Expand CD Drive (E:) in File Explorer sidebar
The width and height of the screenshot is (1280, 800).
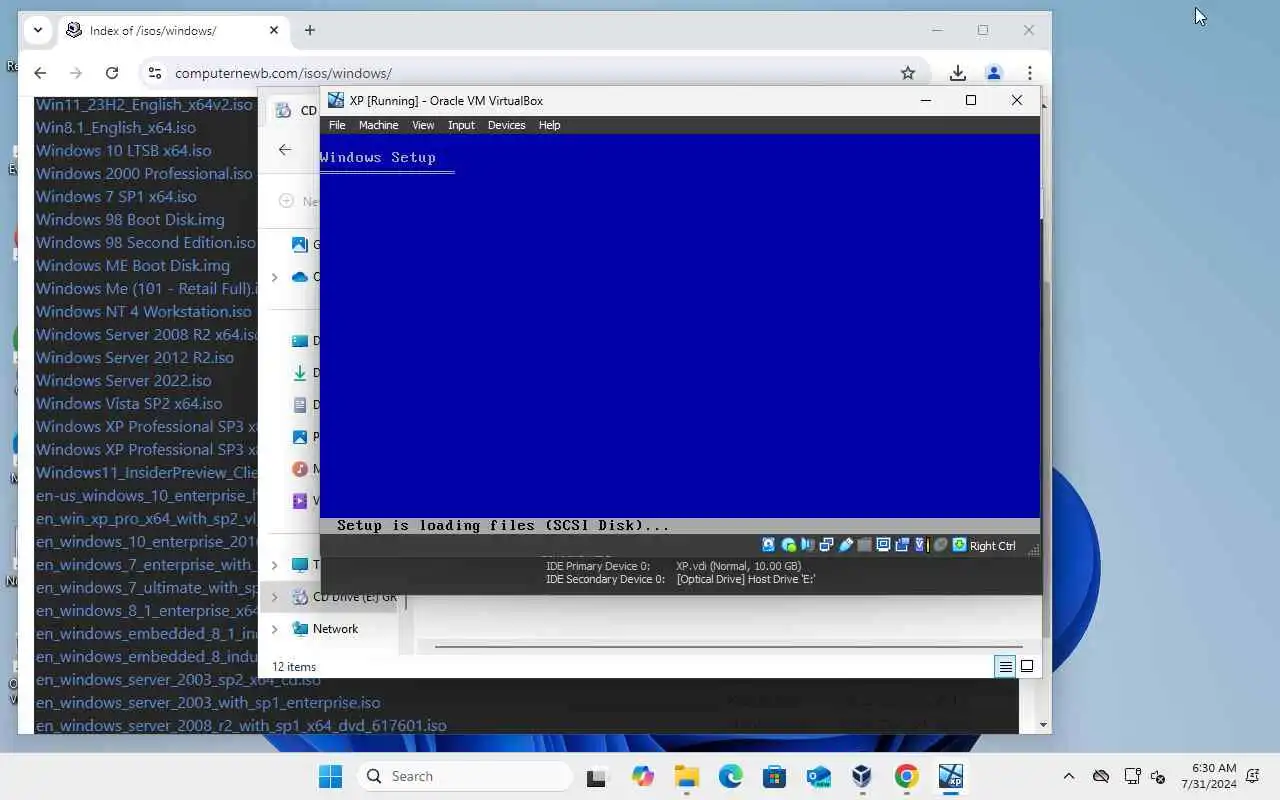point(275,597)
